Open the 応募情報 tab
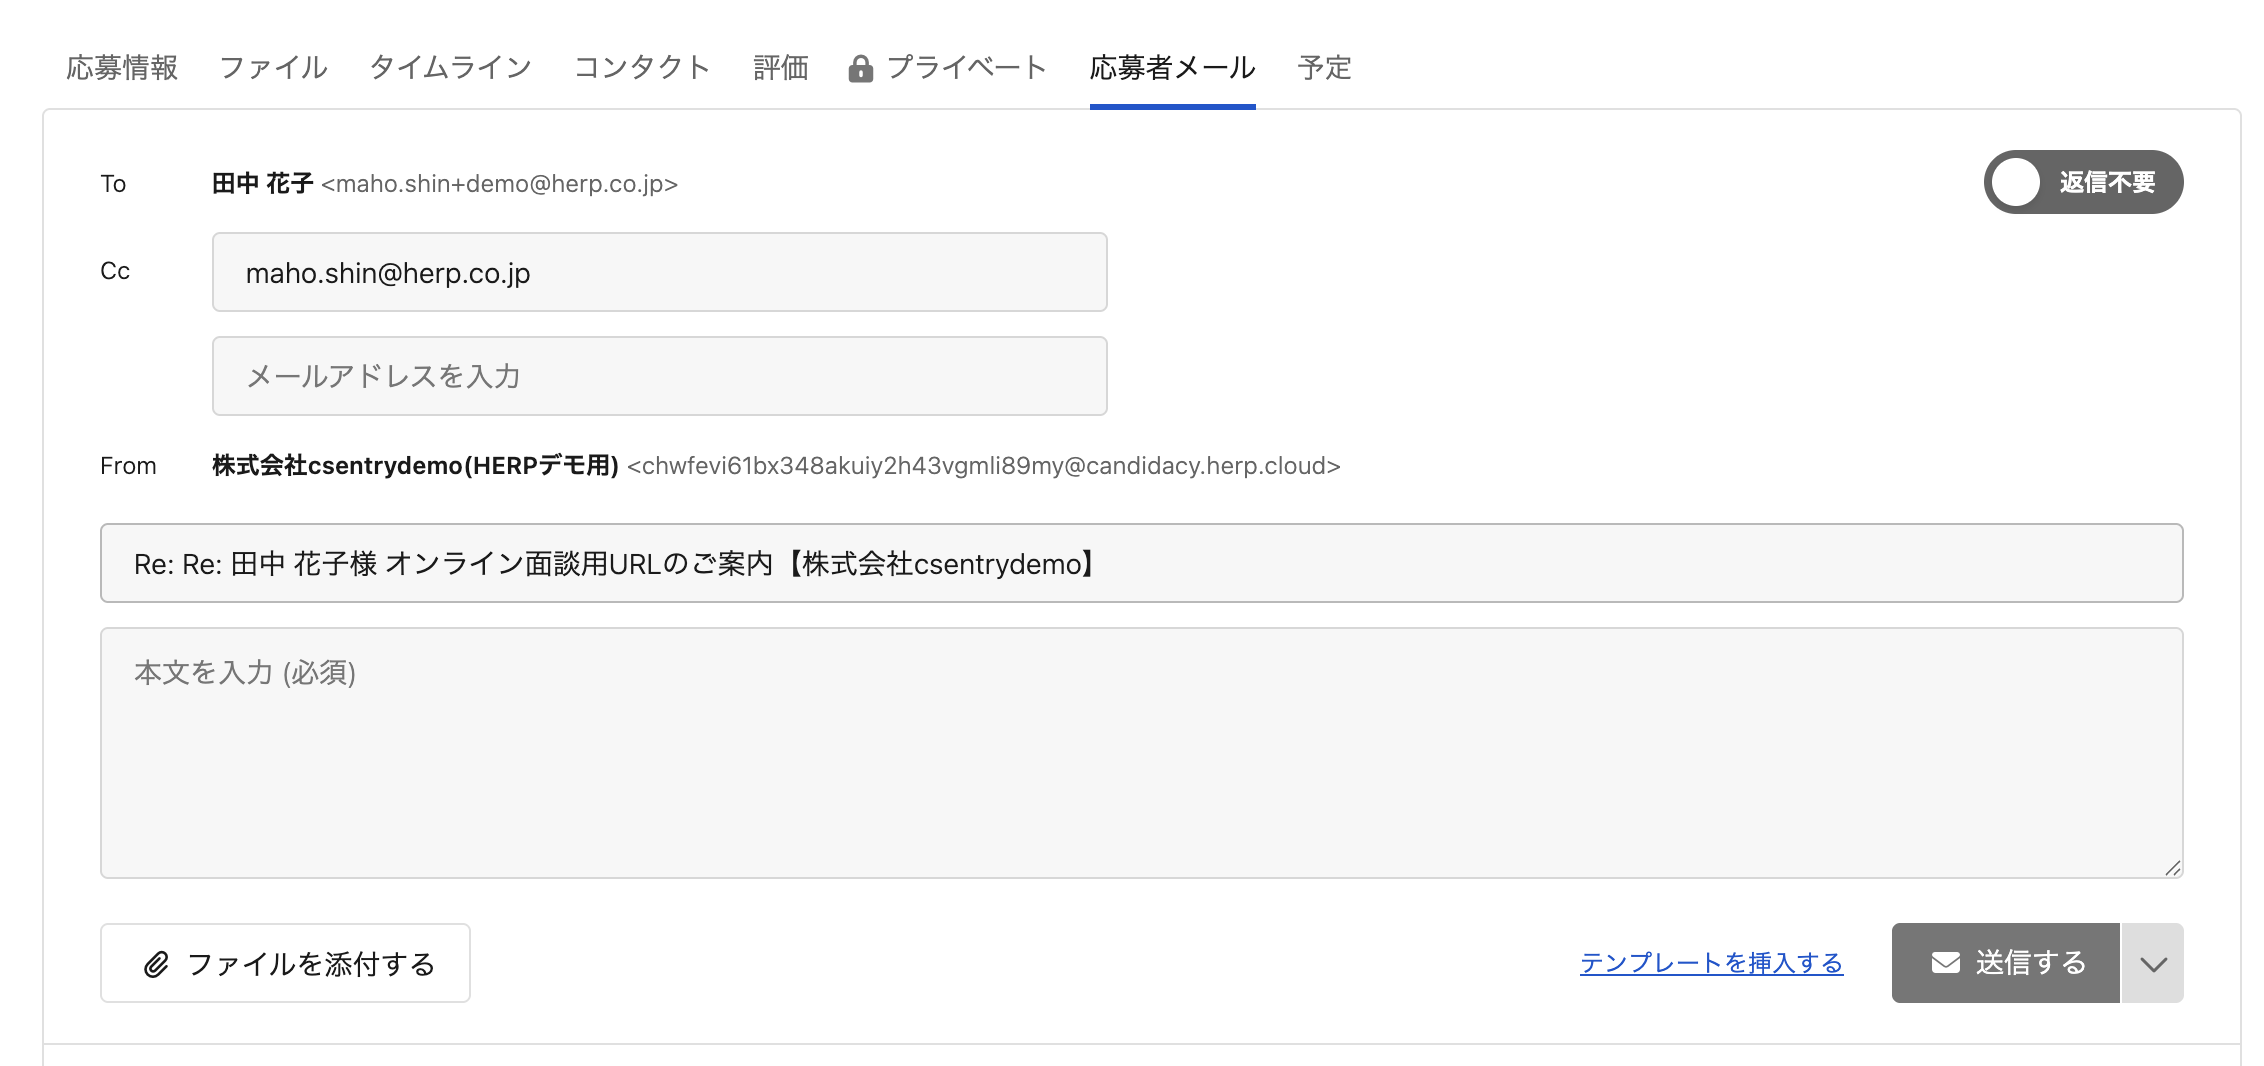 click(122, 68)
